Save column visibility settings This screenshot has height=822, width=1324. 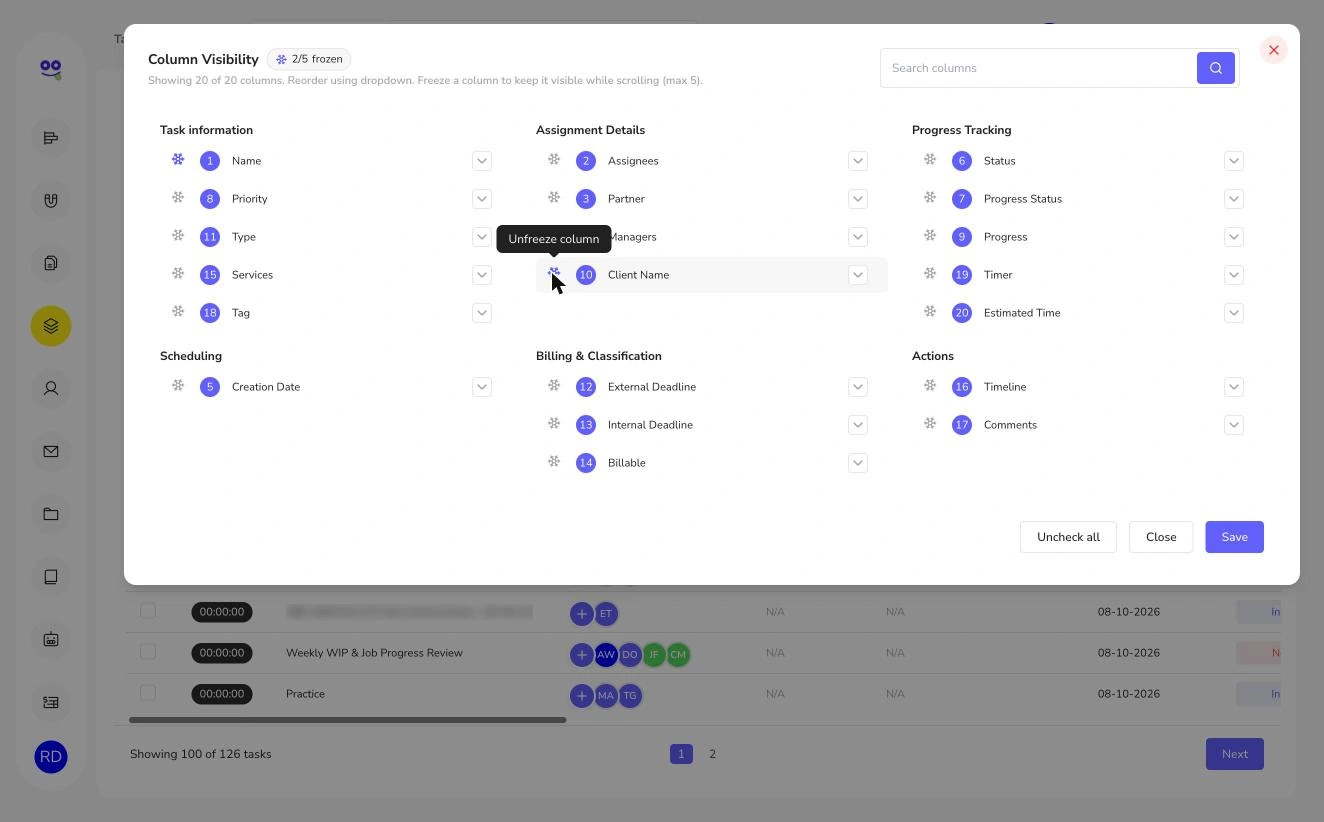tap(1234, 537)
